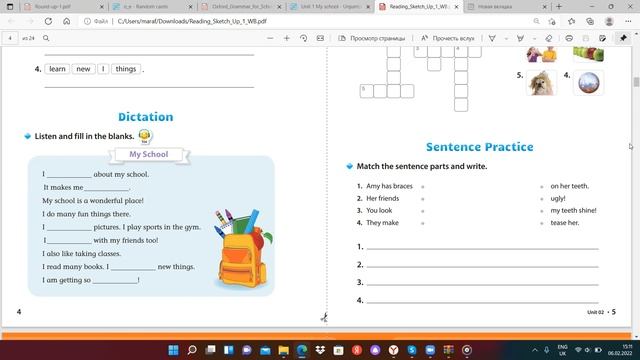Unpin the PDF toolbar

tap(623, 38)
